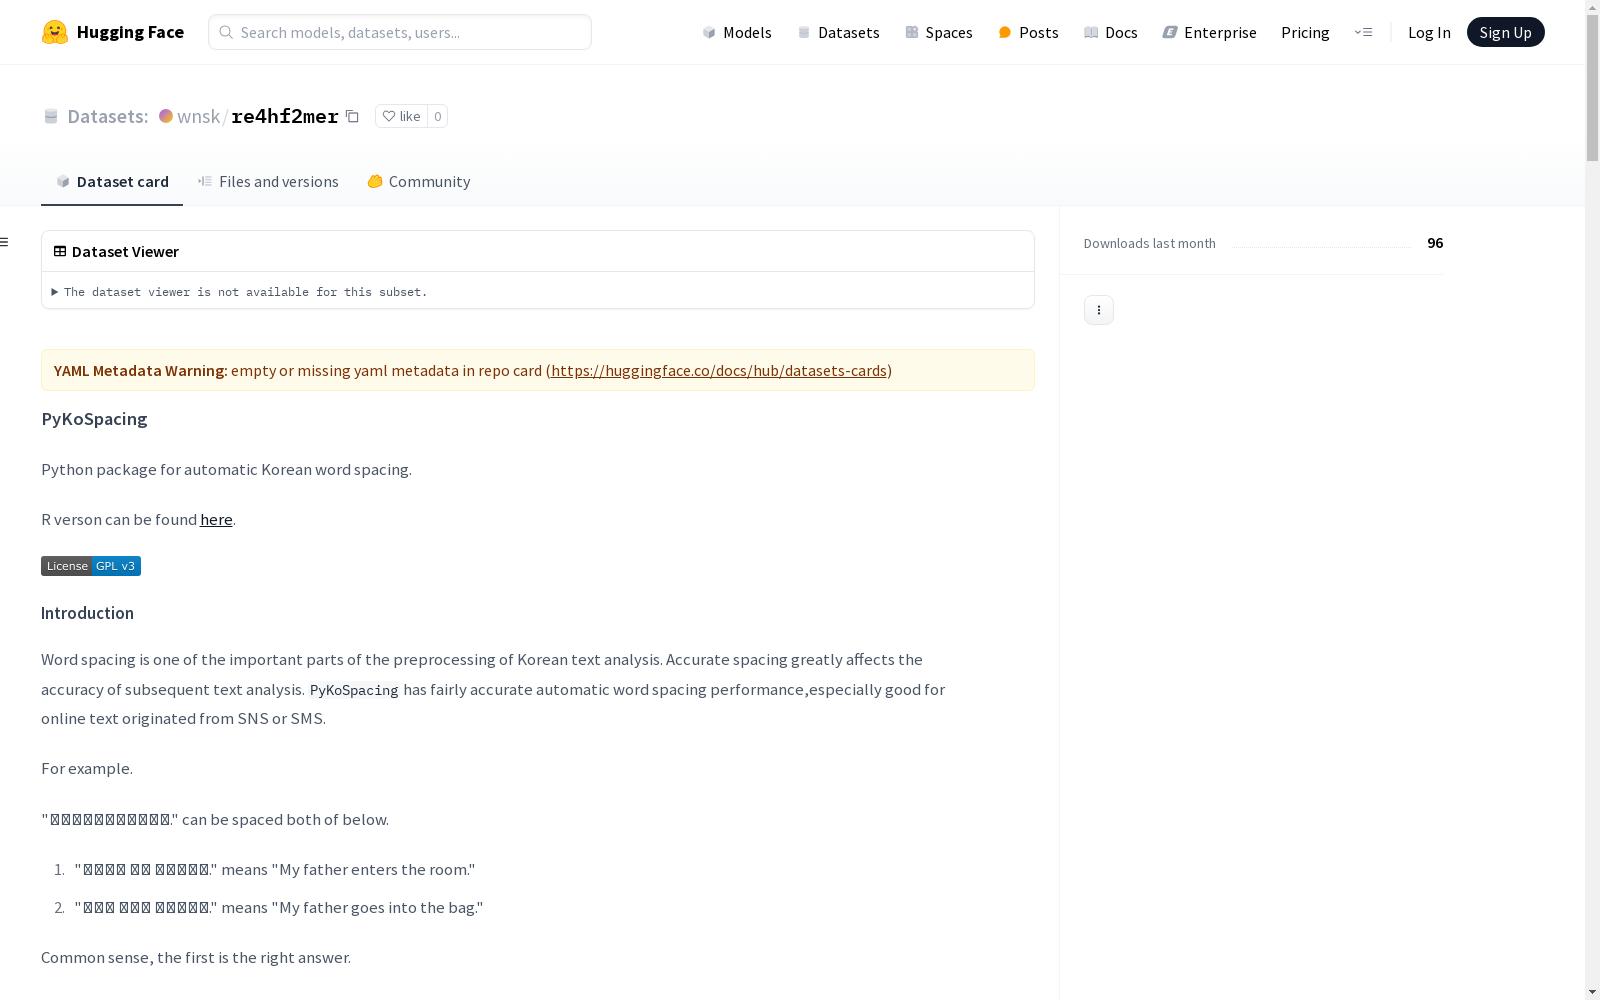Click the Hugging Face logo emoji

coord(55,32)
